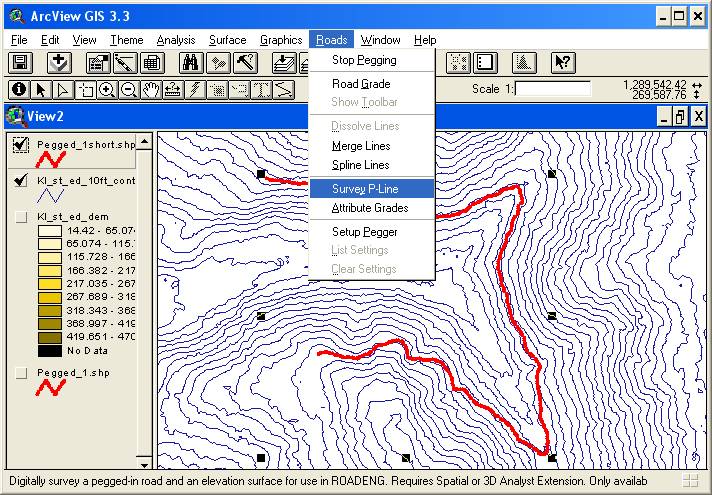Select the Measure ruler tool

pos(173,89)
